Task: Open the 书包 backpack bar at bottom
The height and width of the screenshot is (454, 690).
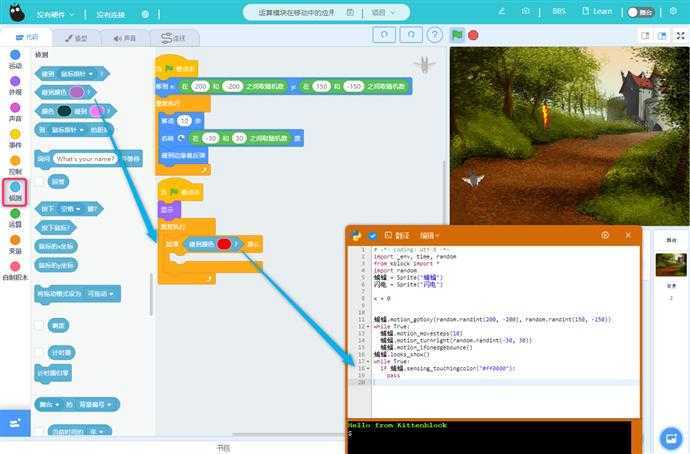Action: coord(223,448)
